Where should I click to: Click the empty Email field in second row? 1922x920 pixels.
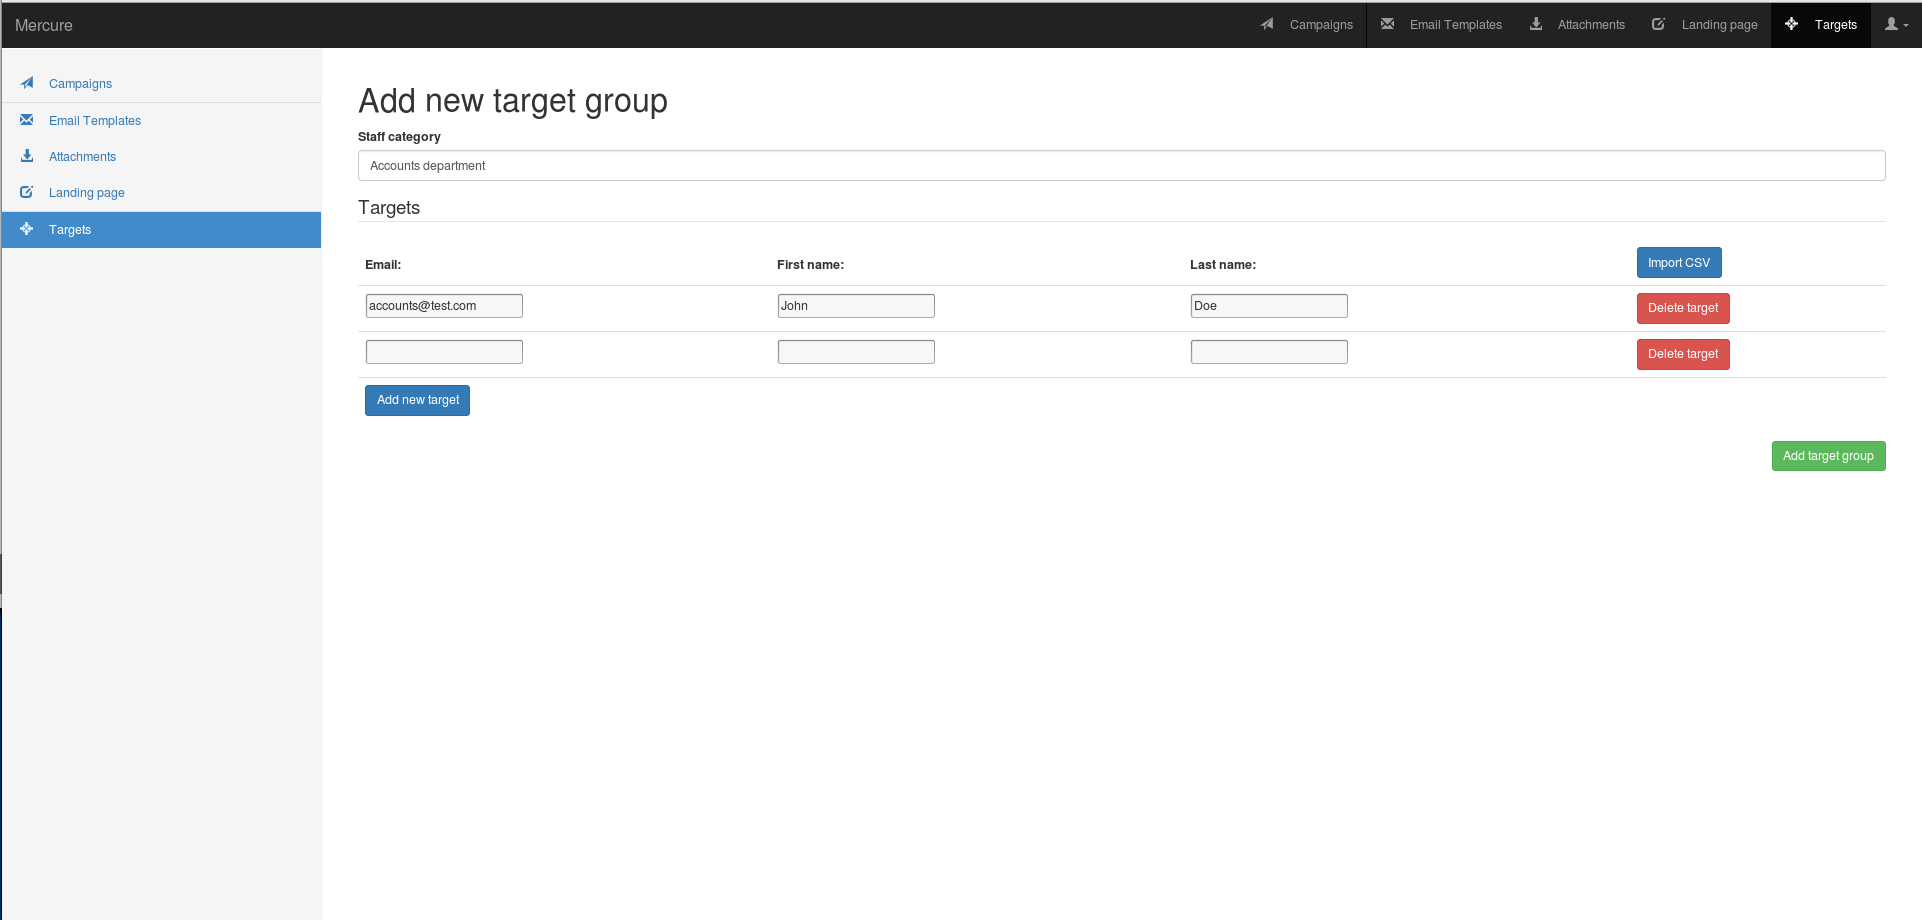pyautogui.click(x=444, y=352)
